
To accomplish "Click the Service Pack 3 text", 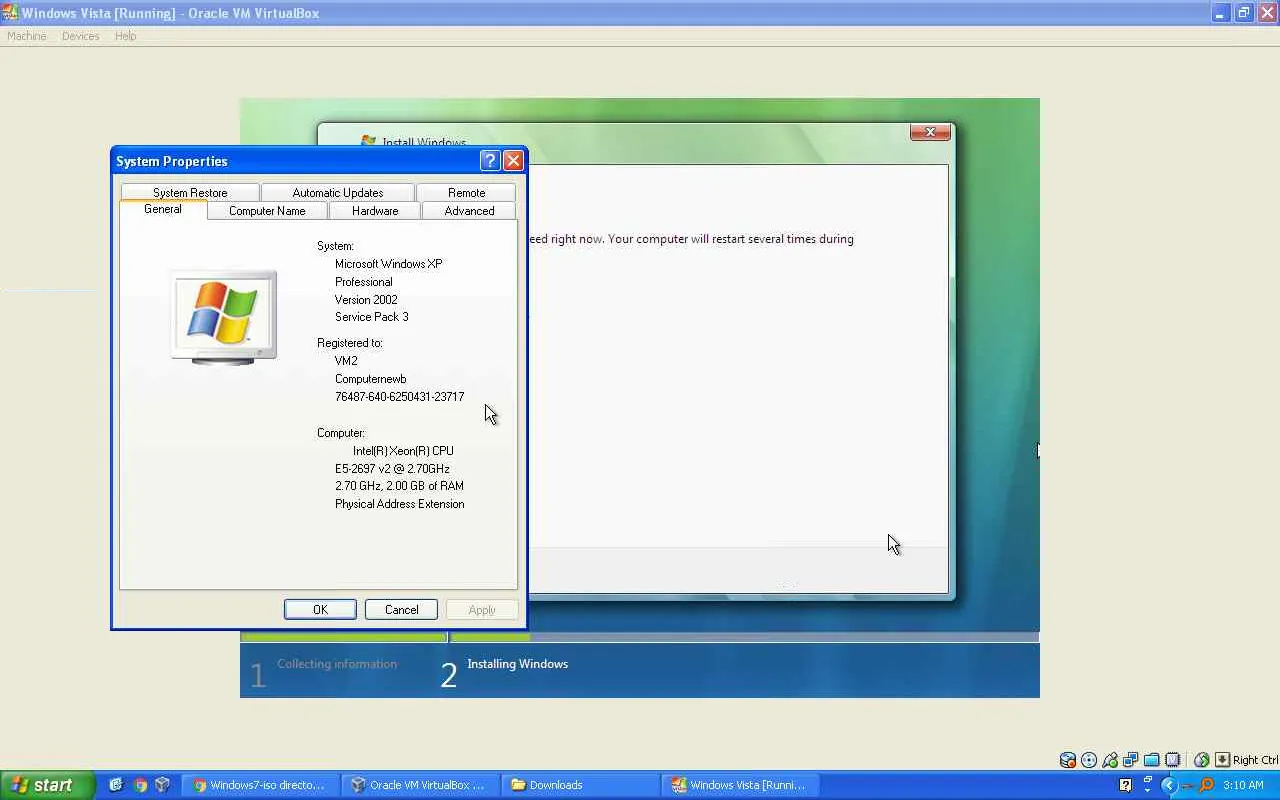I will (x=371, y=317).
